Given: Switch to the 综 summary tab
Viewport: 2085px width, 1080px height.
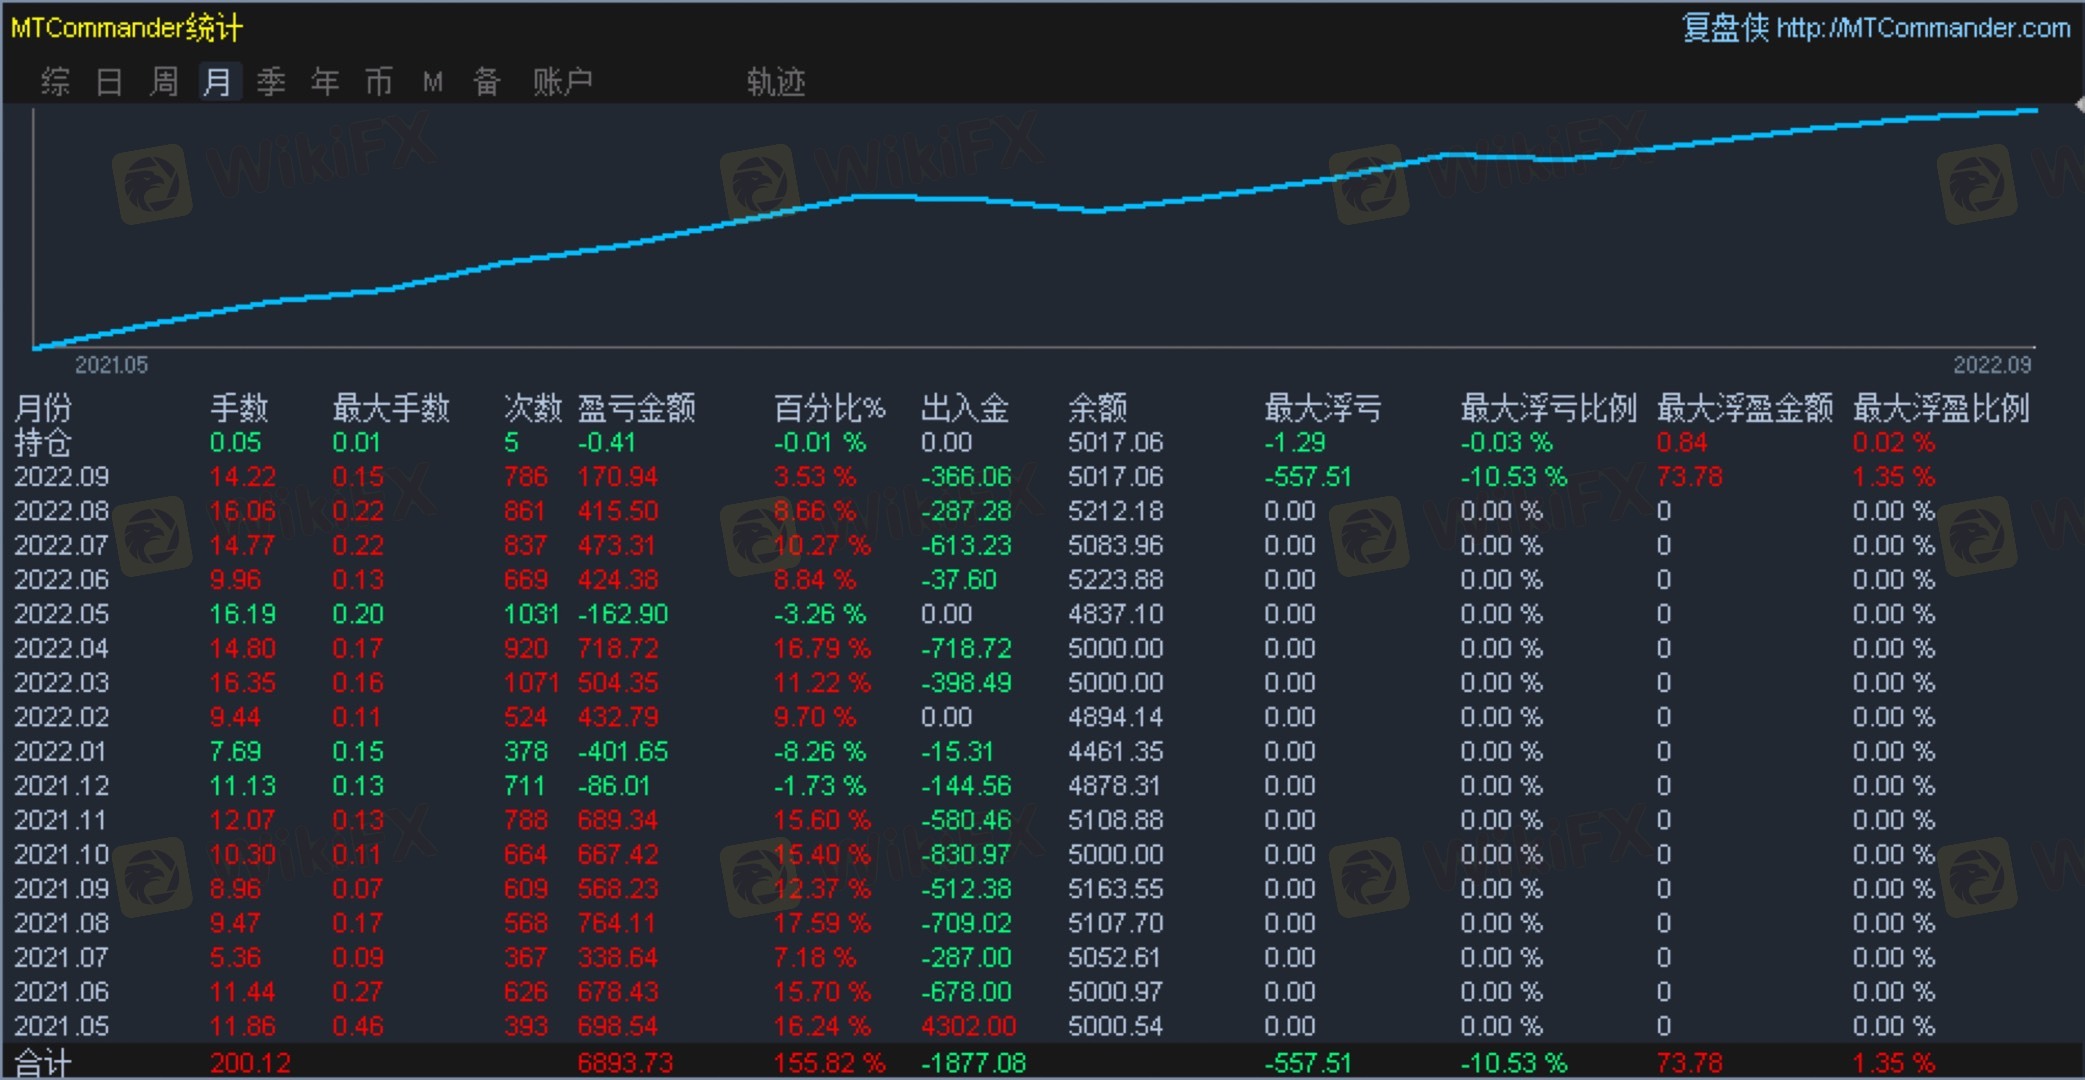Looking at the screenshot, I should [x=55, y=81].
